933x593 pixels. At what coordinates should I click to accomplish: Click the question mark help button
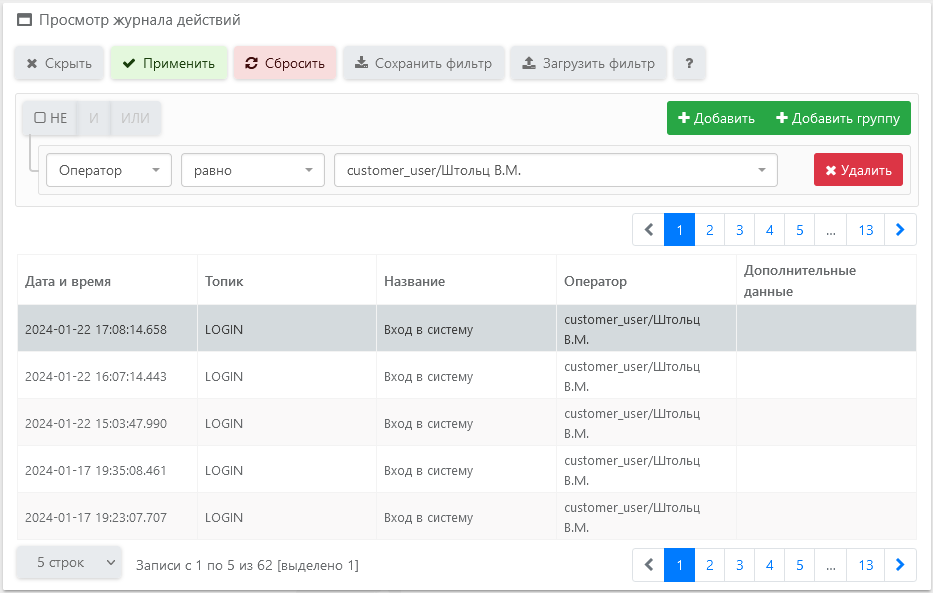click(x=689, y=63)
